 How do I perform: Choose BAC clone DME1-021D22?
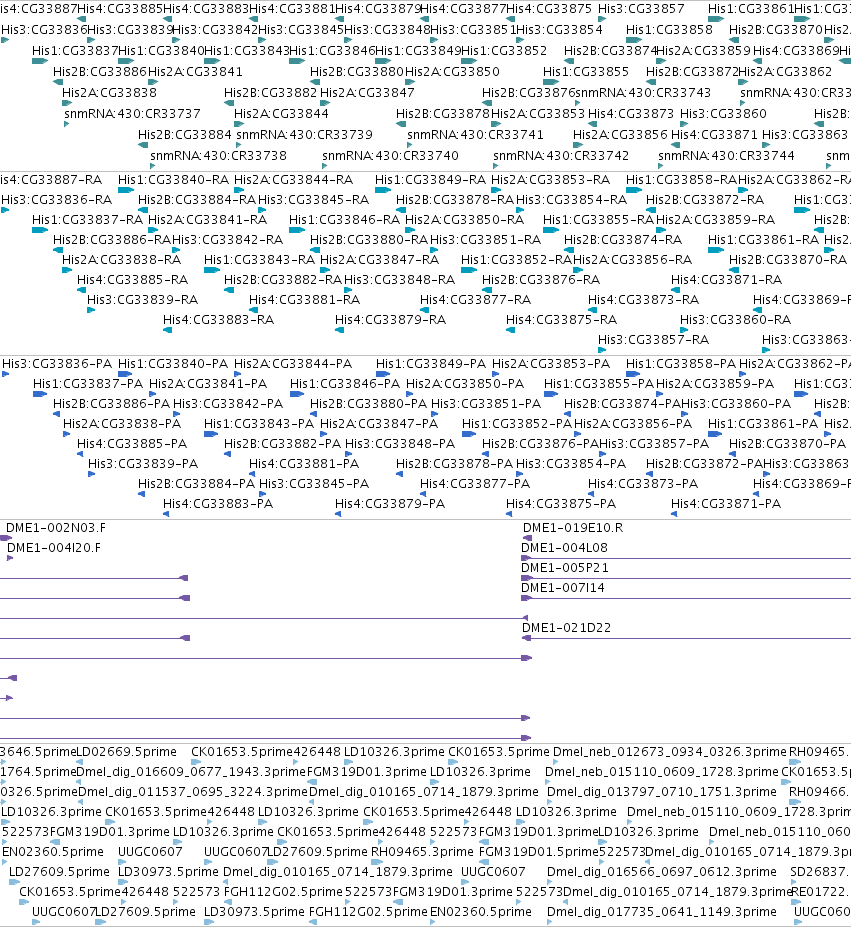click(x=567, y=628)
